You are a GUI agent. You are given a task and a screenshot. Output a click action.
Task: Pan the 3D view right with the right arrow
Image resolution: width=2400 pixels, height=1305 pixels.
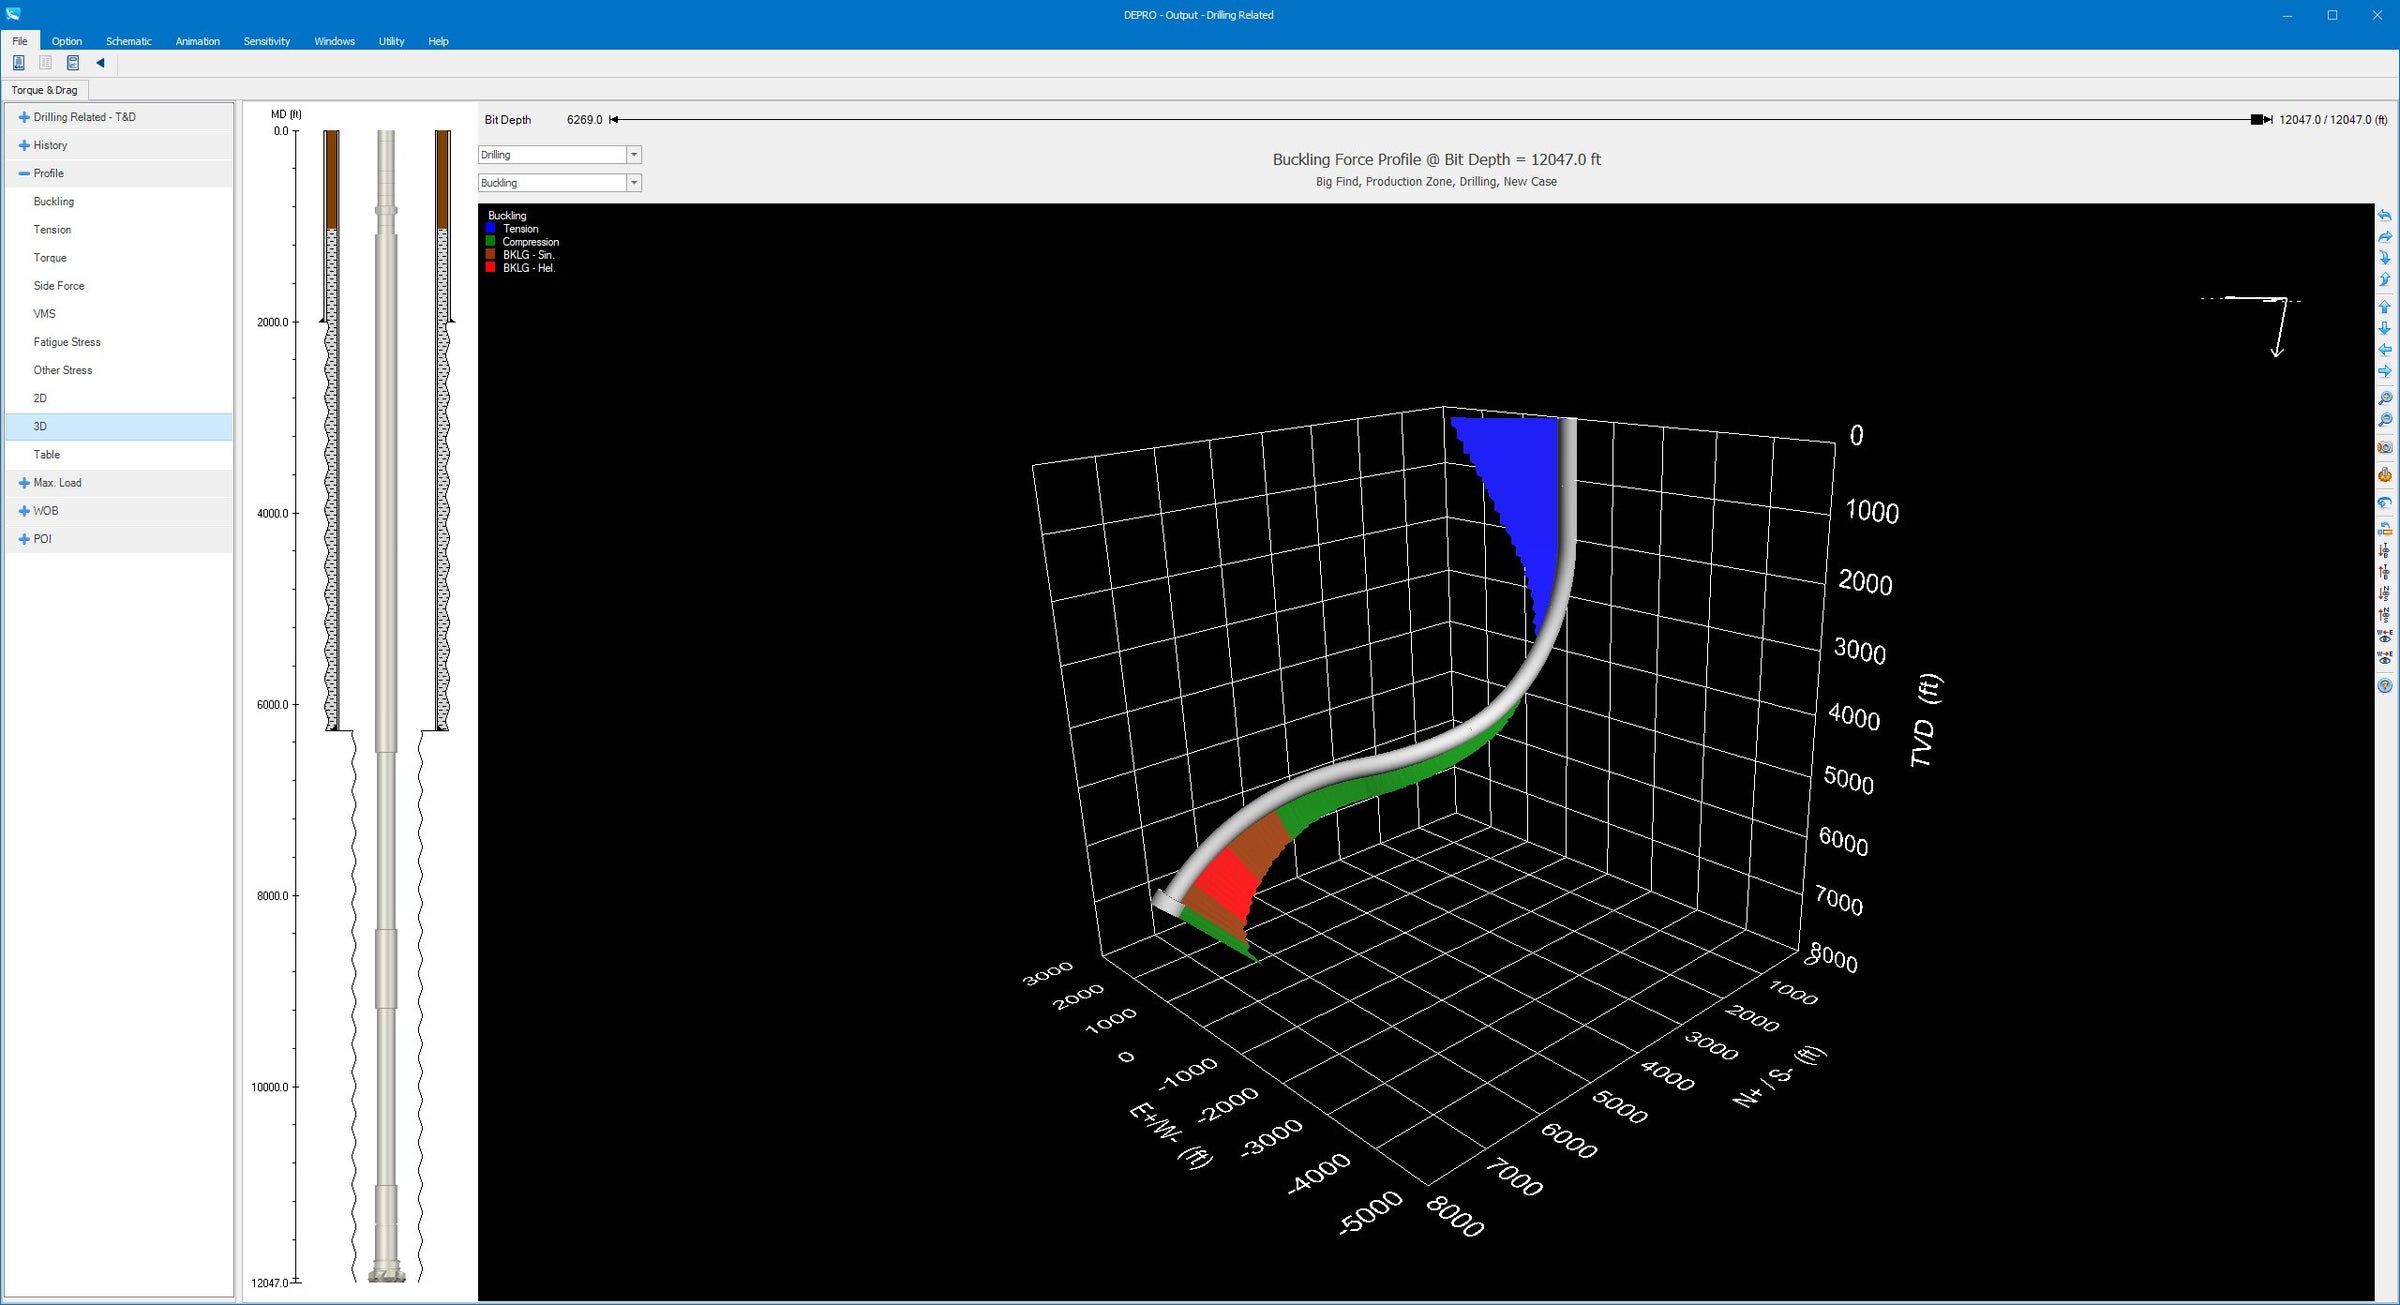point(2385,371)
